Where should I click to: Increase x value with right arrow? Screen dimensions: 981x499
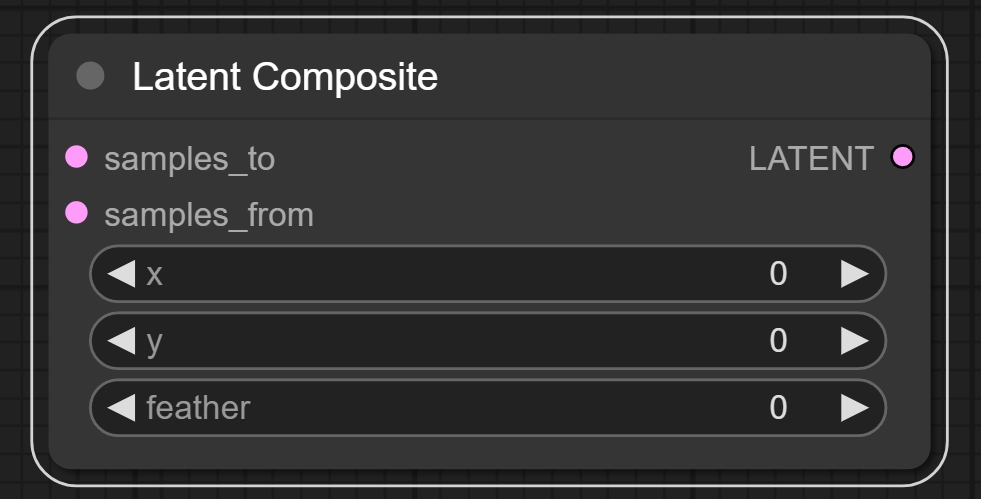click(854, 274)
